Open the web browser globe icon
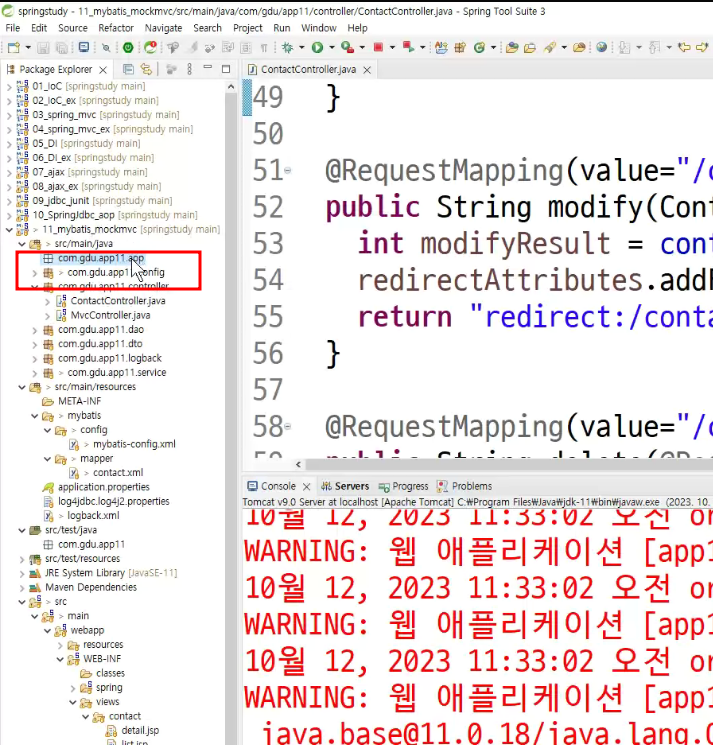The width and height of the screenshot is (713, 745). (601, 48)
